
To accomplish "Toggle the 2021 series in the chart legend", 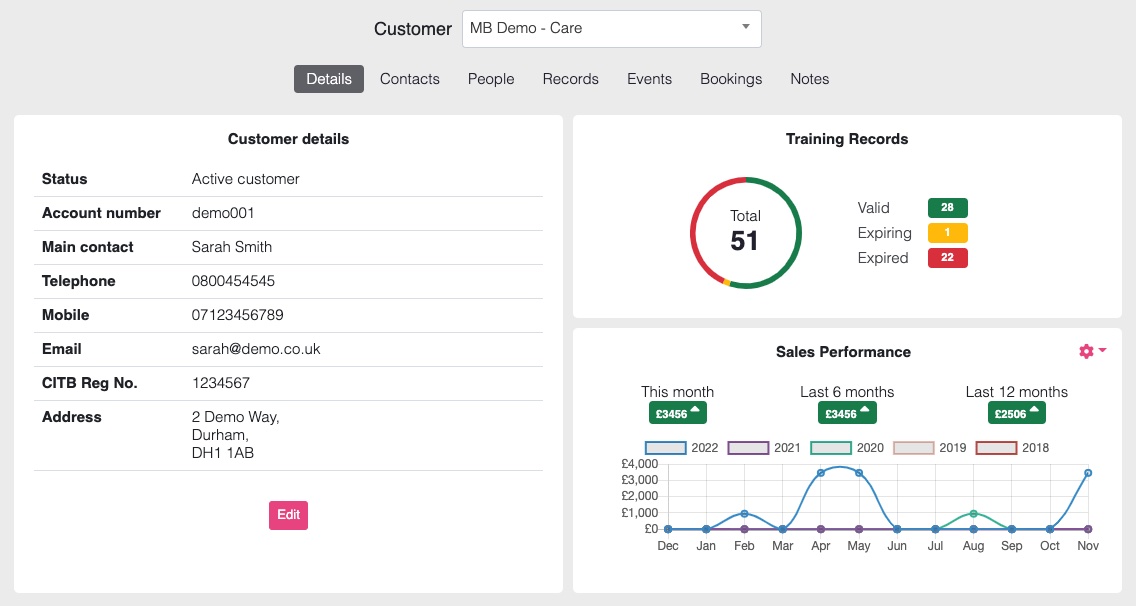I will tap(747, 448).
